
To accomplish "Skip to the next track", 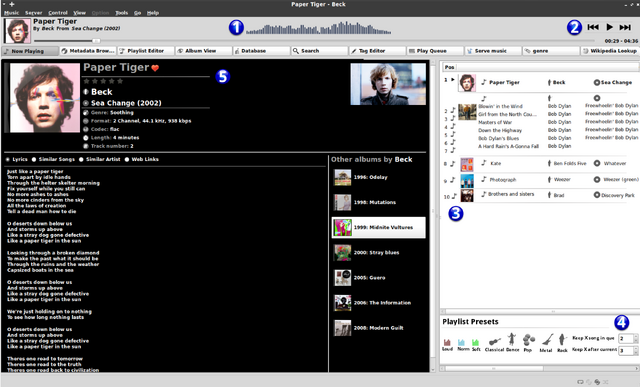I will click(x=625, y=27).
